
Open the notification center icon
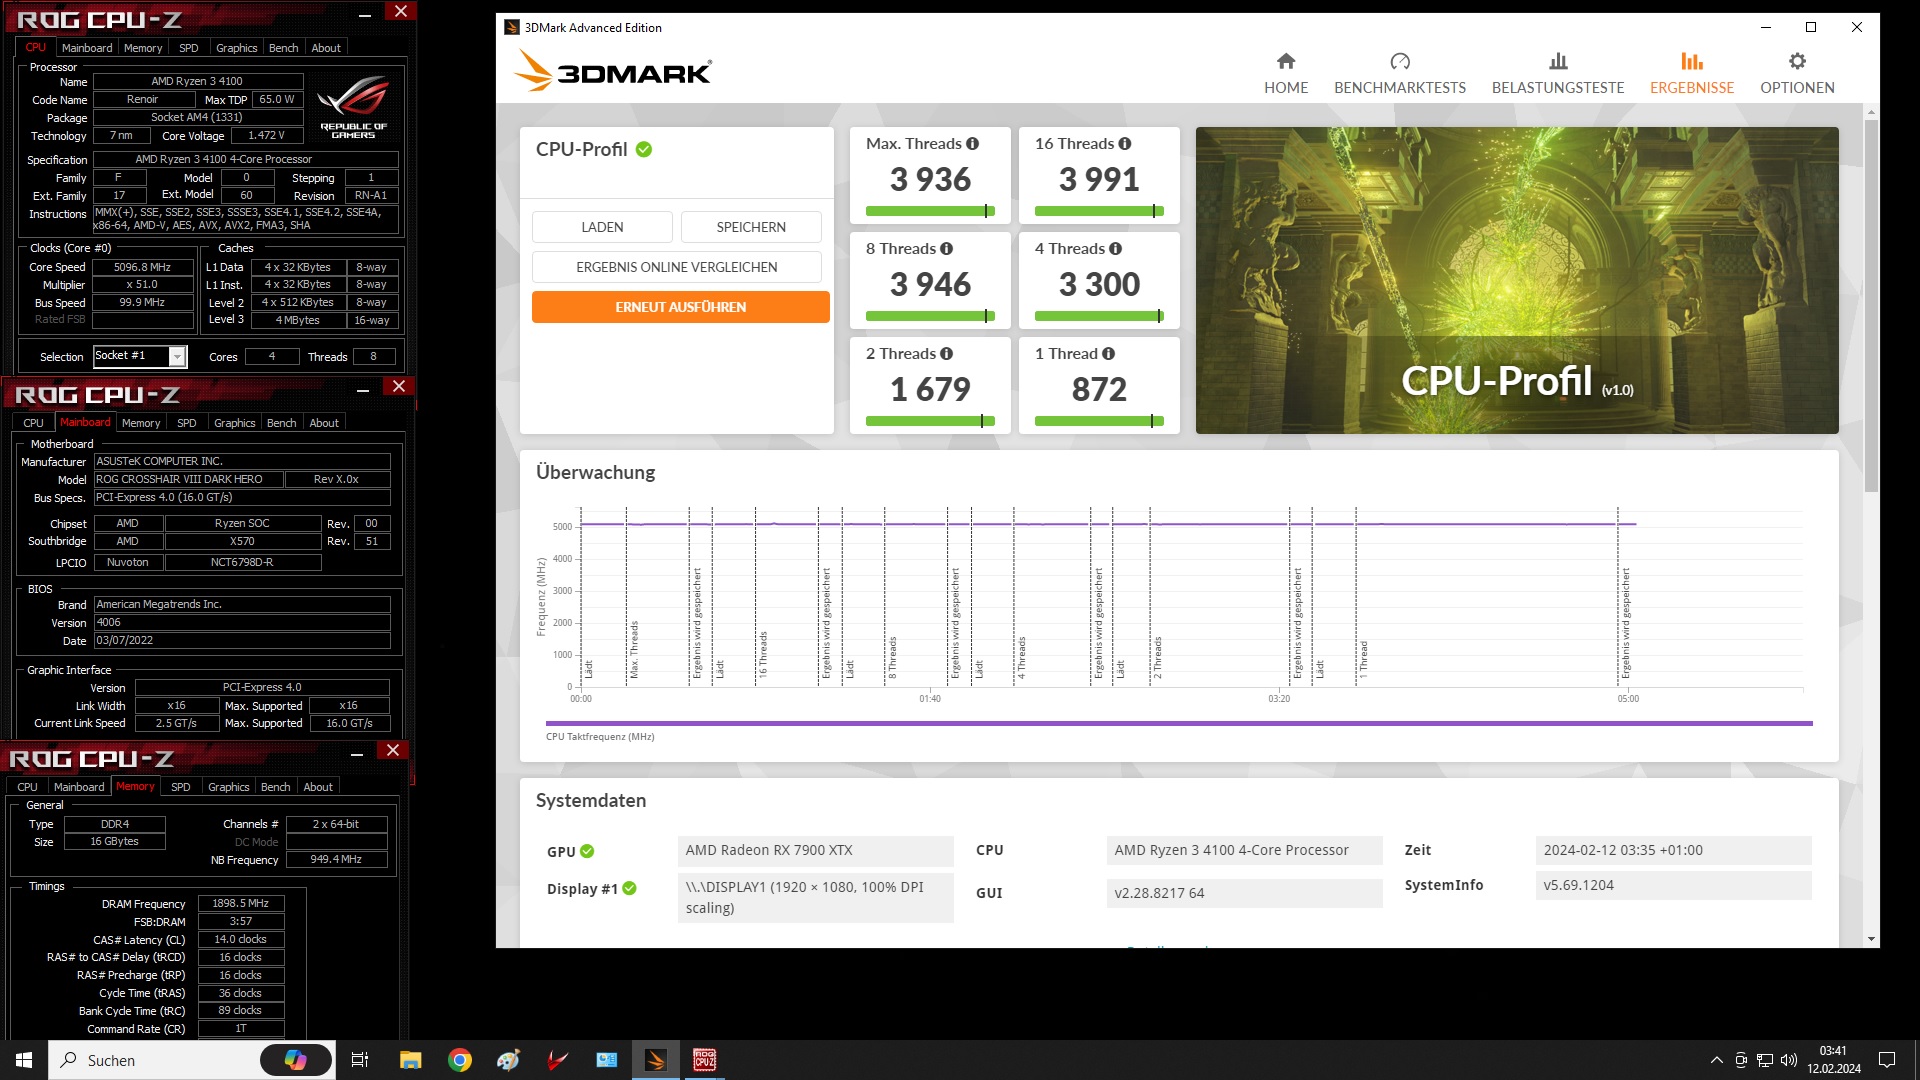[1887, 1060]
